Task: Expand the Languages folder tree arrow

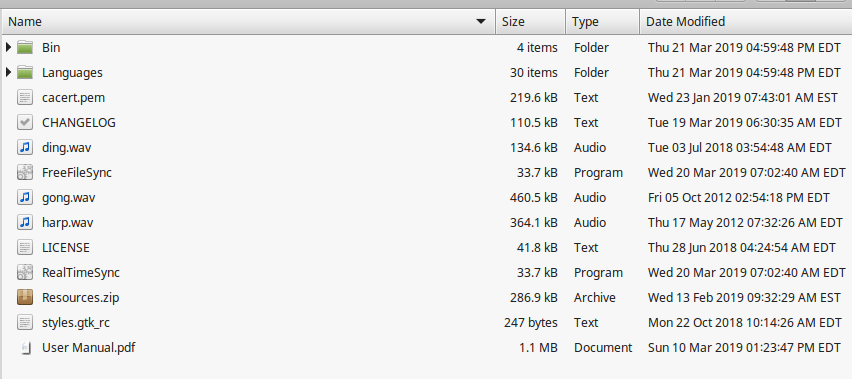Action: [8, 72]
